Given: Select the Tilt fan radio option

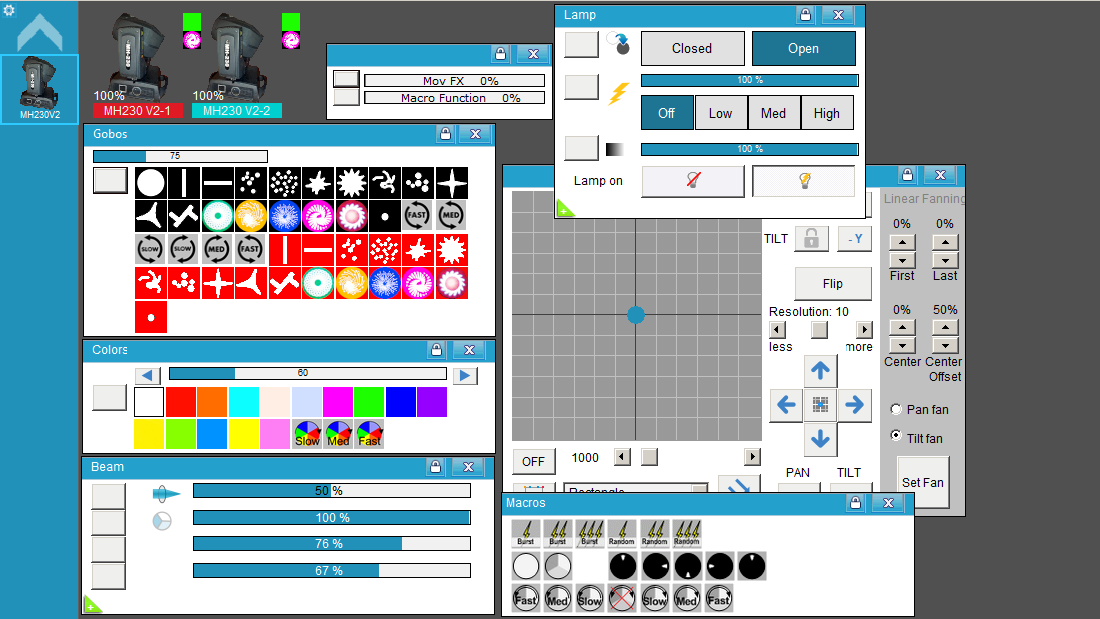Looking at the screenshot, I should 896,435.
